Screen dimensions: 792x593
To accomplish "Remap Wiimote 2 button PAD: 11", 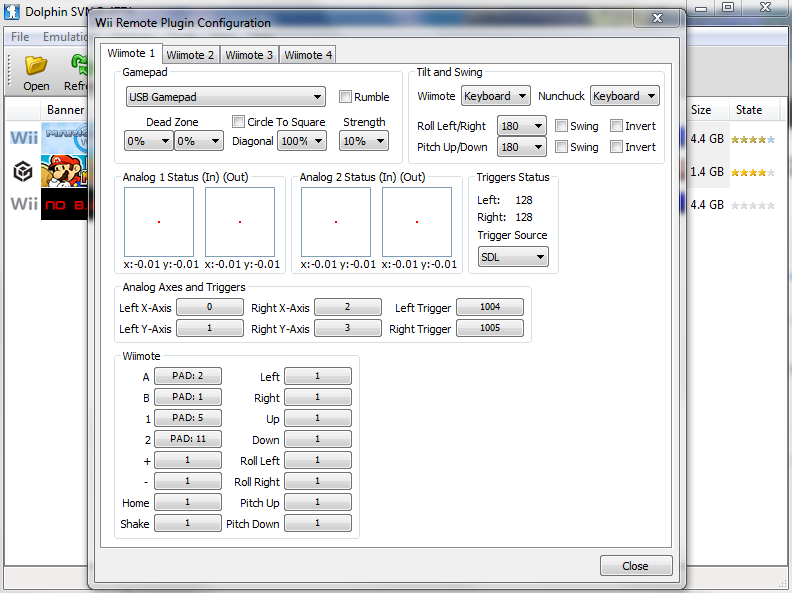I will [x=187, y=439].
